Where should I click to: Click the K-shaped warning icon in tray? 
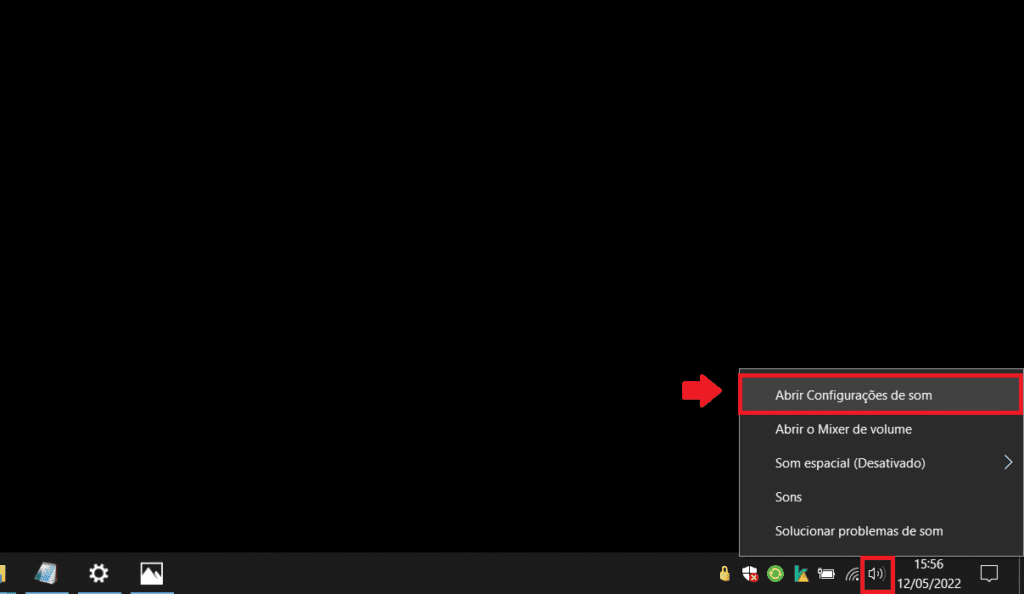(800, 574)
